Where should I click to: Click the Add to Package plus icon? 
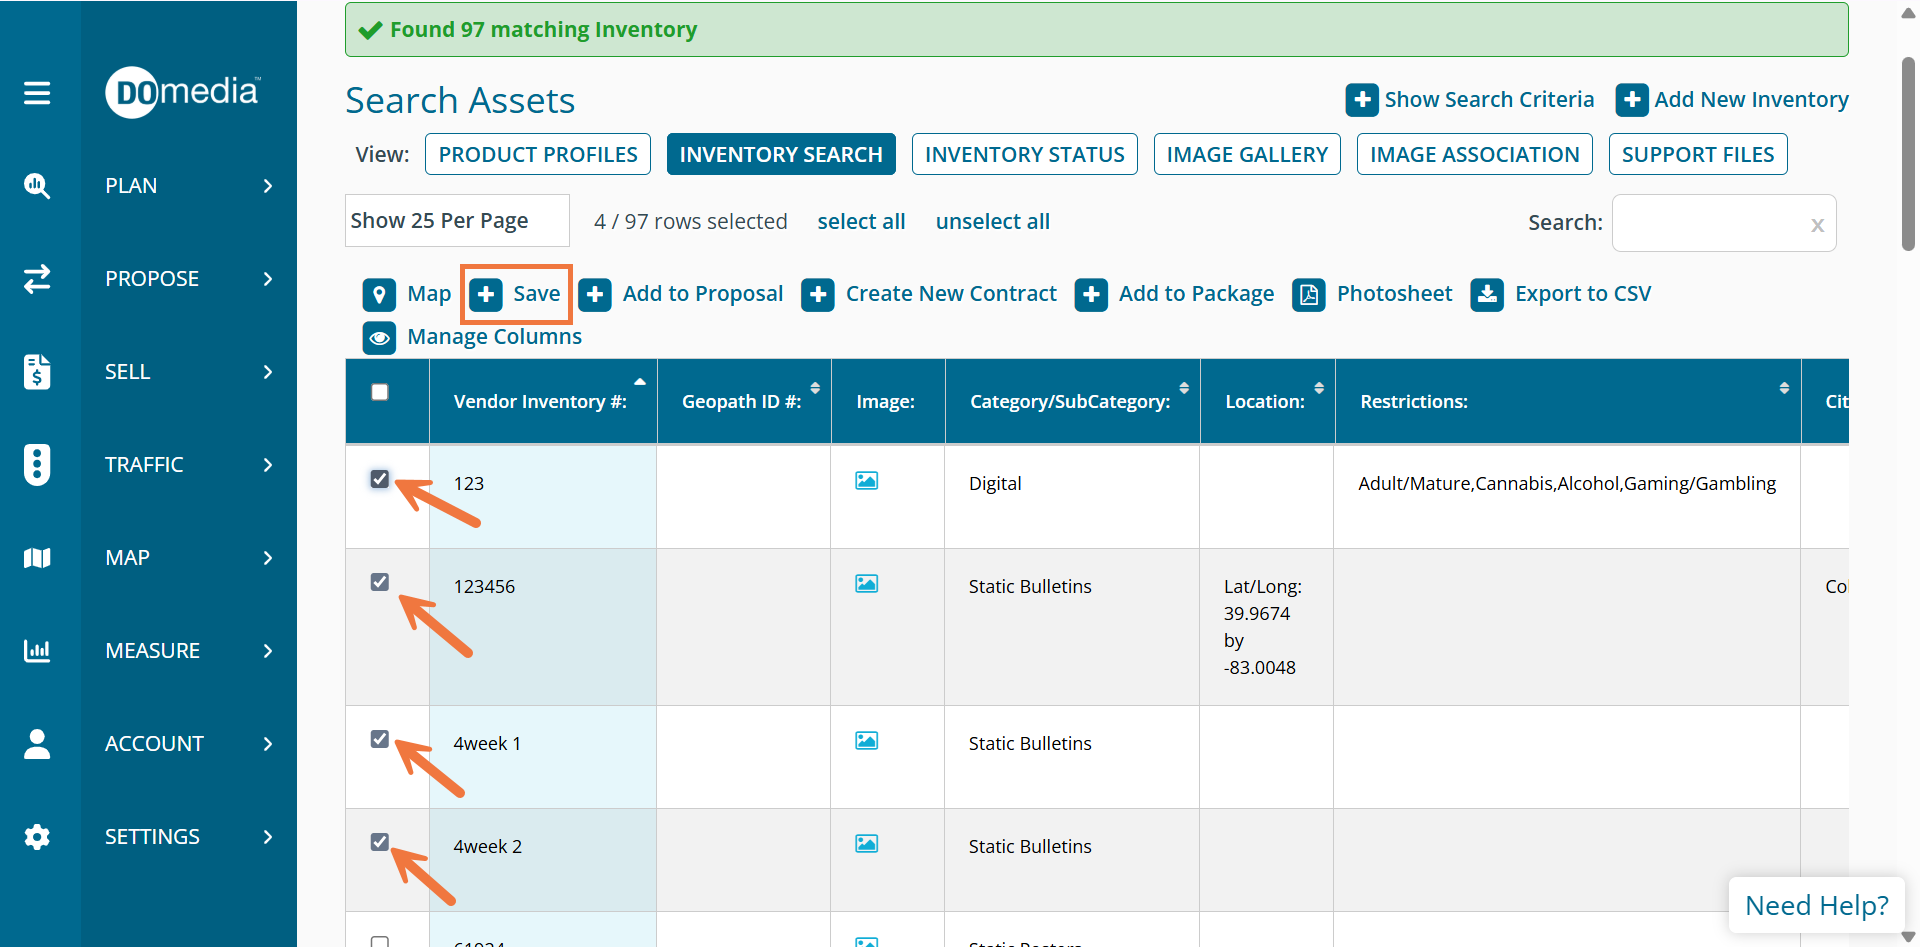click(1091, 295)
